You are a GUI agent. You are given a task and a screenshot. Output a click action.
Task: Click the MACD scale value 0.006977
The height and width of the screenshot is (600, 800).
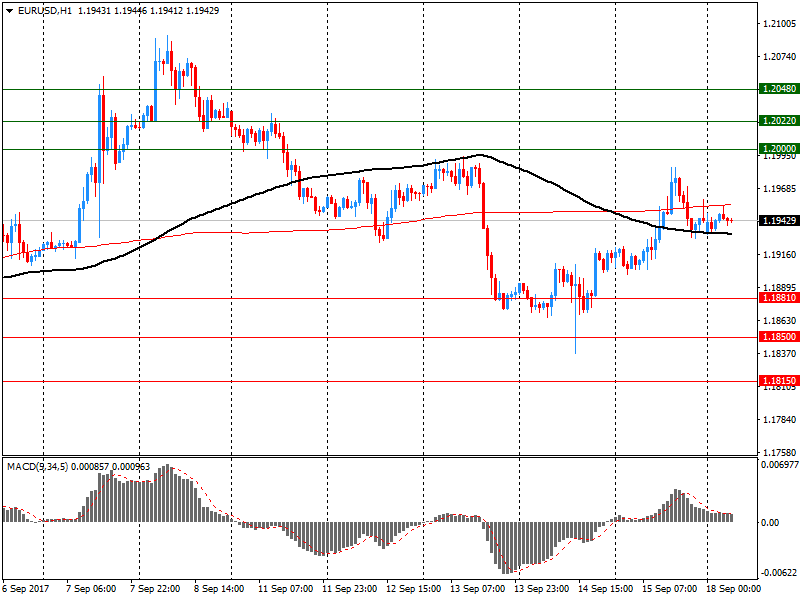pyautogui.click(x=780, y=465)
